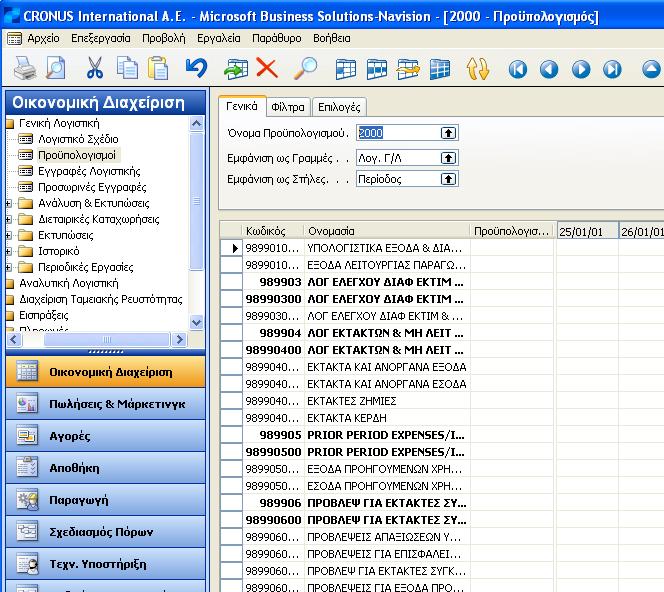This screenshot has width=664, height=592.
Task: Click the tree horizontal scroll-right arrow
Action: click(x=180, y=340)
